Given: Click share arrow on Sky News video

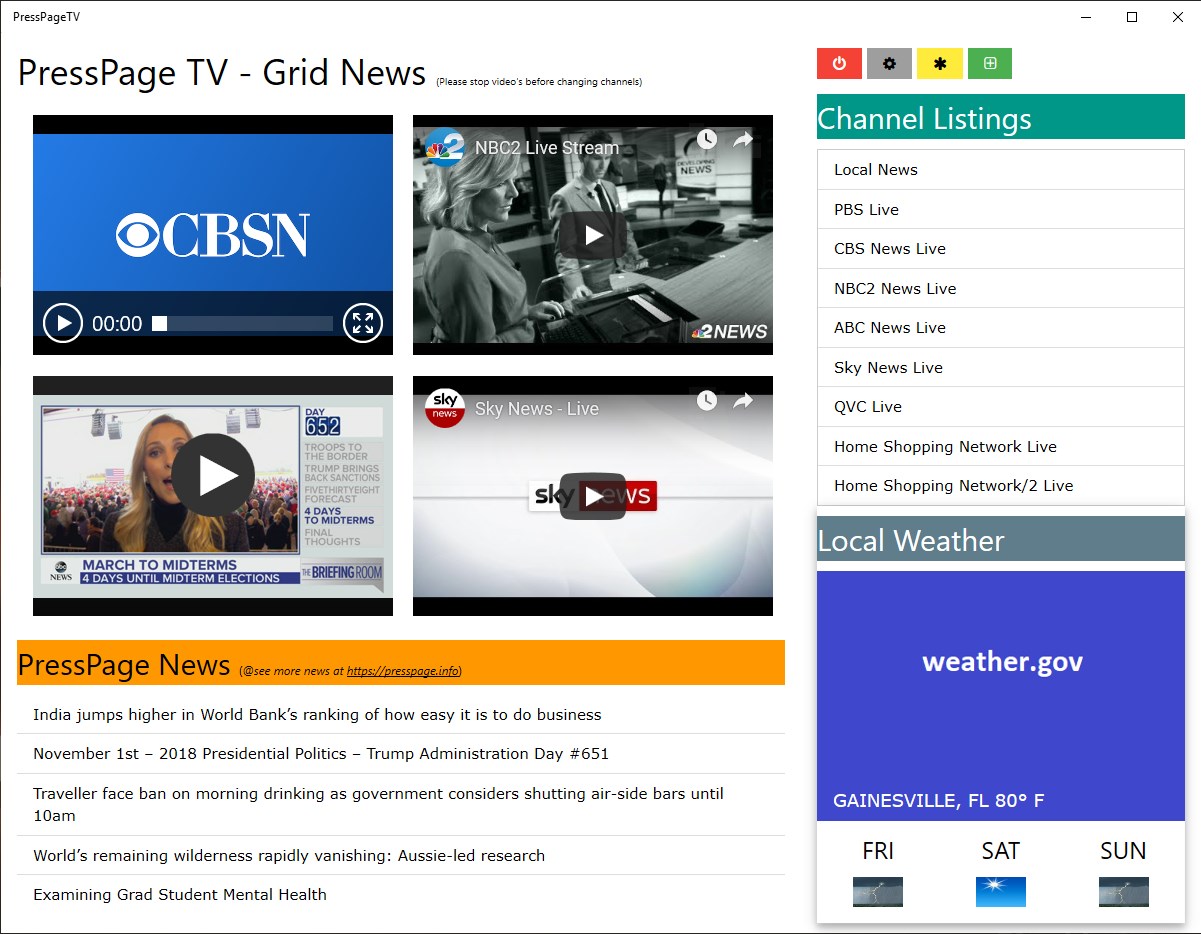Looking at the screenshot, I should pos(742,401).
